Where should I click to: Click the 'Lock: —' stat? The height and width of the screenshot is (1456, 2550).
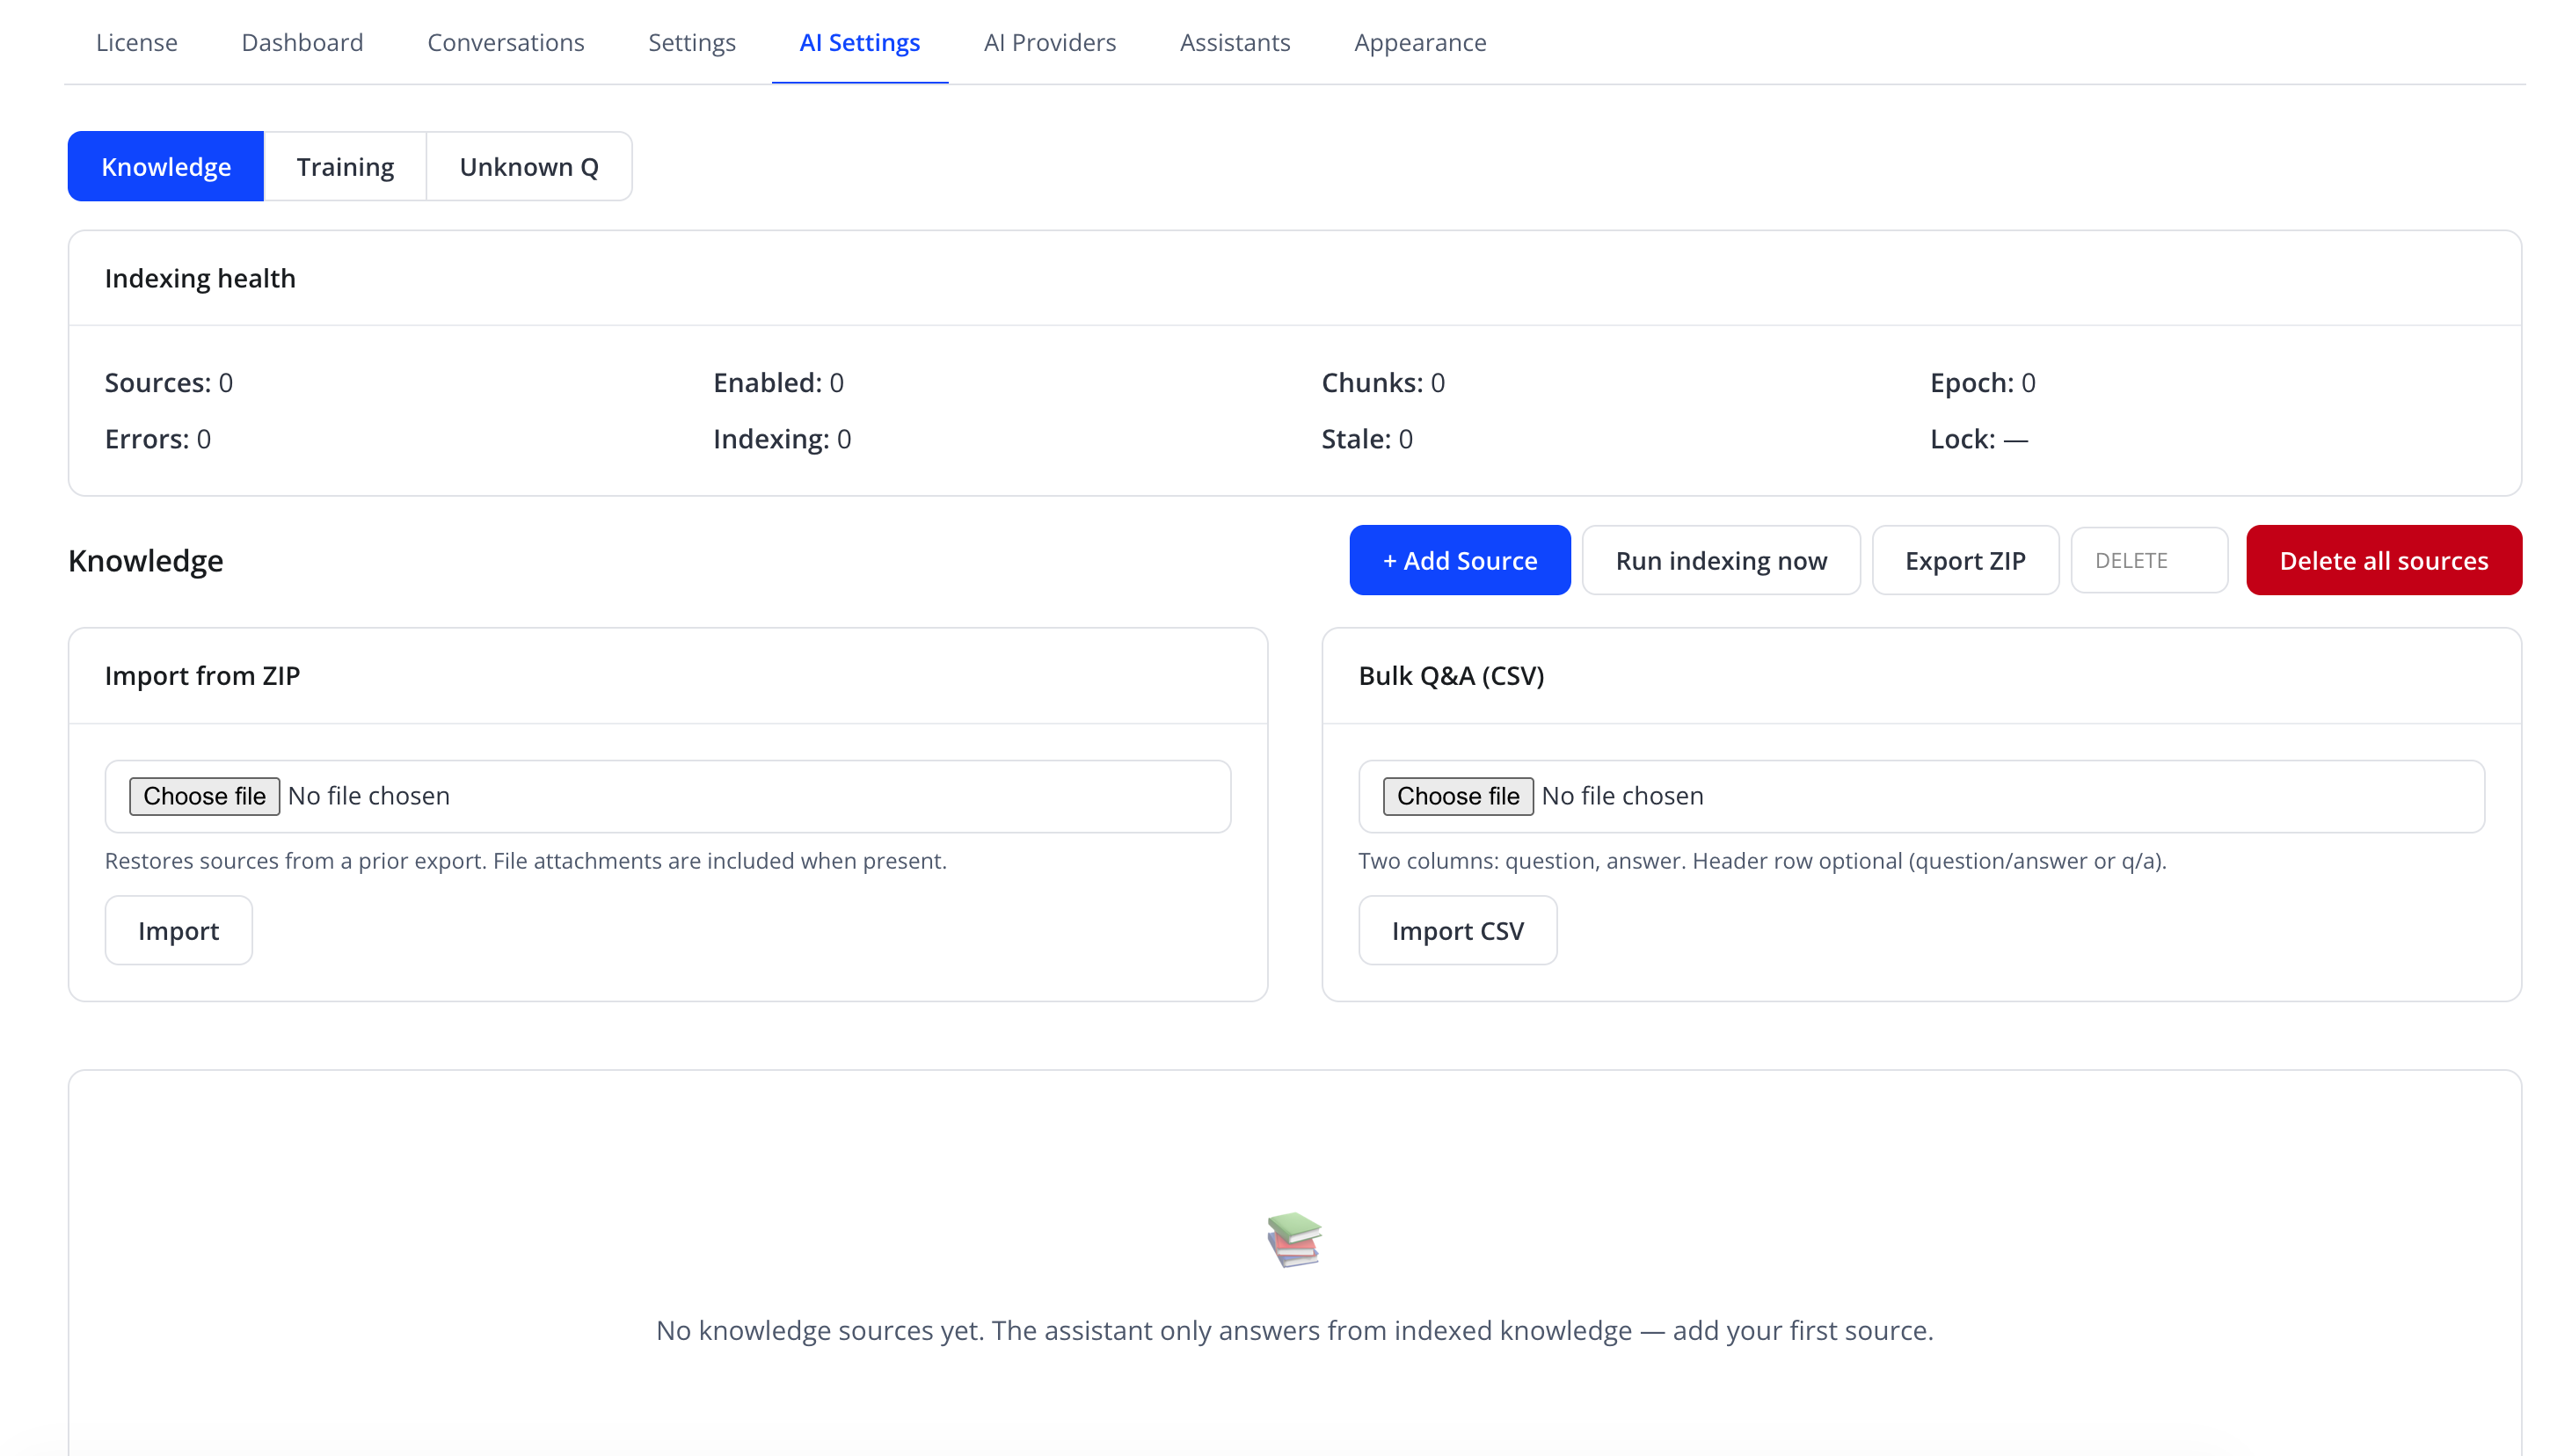(x=1978, y=439)
